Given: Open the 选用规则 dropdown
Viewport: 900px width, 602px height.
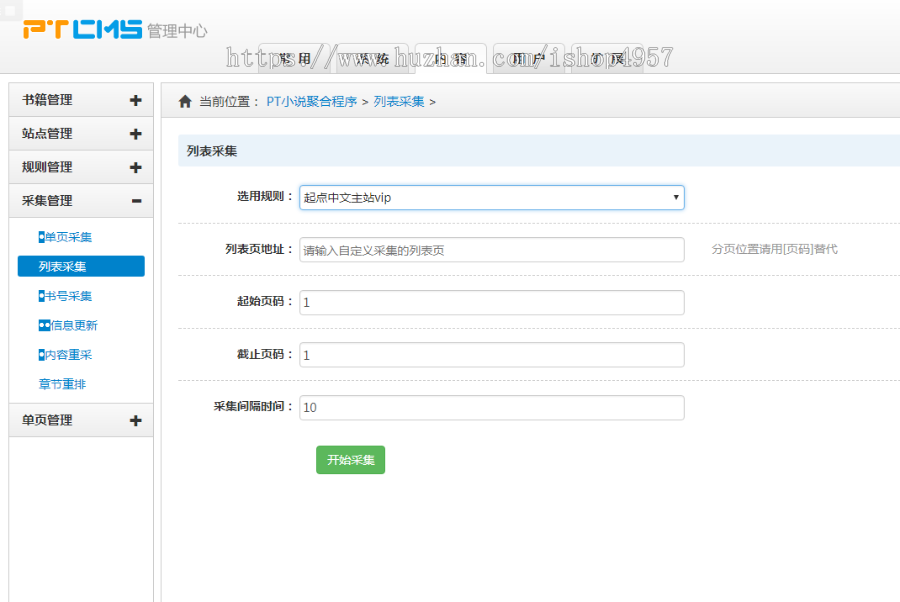Looking at the screenshot, I should 492,197.
